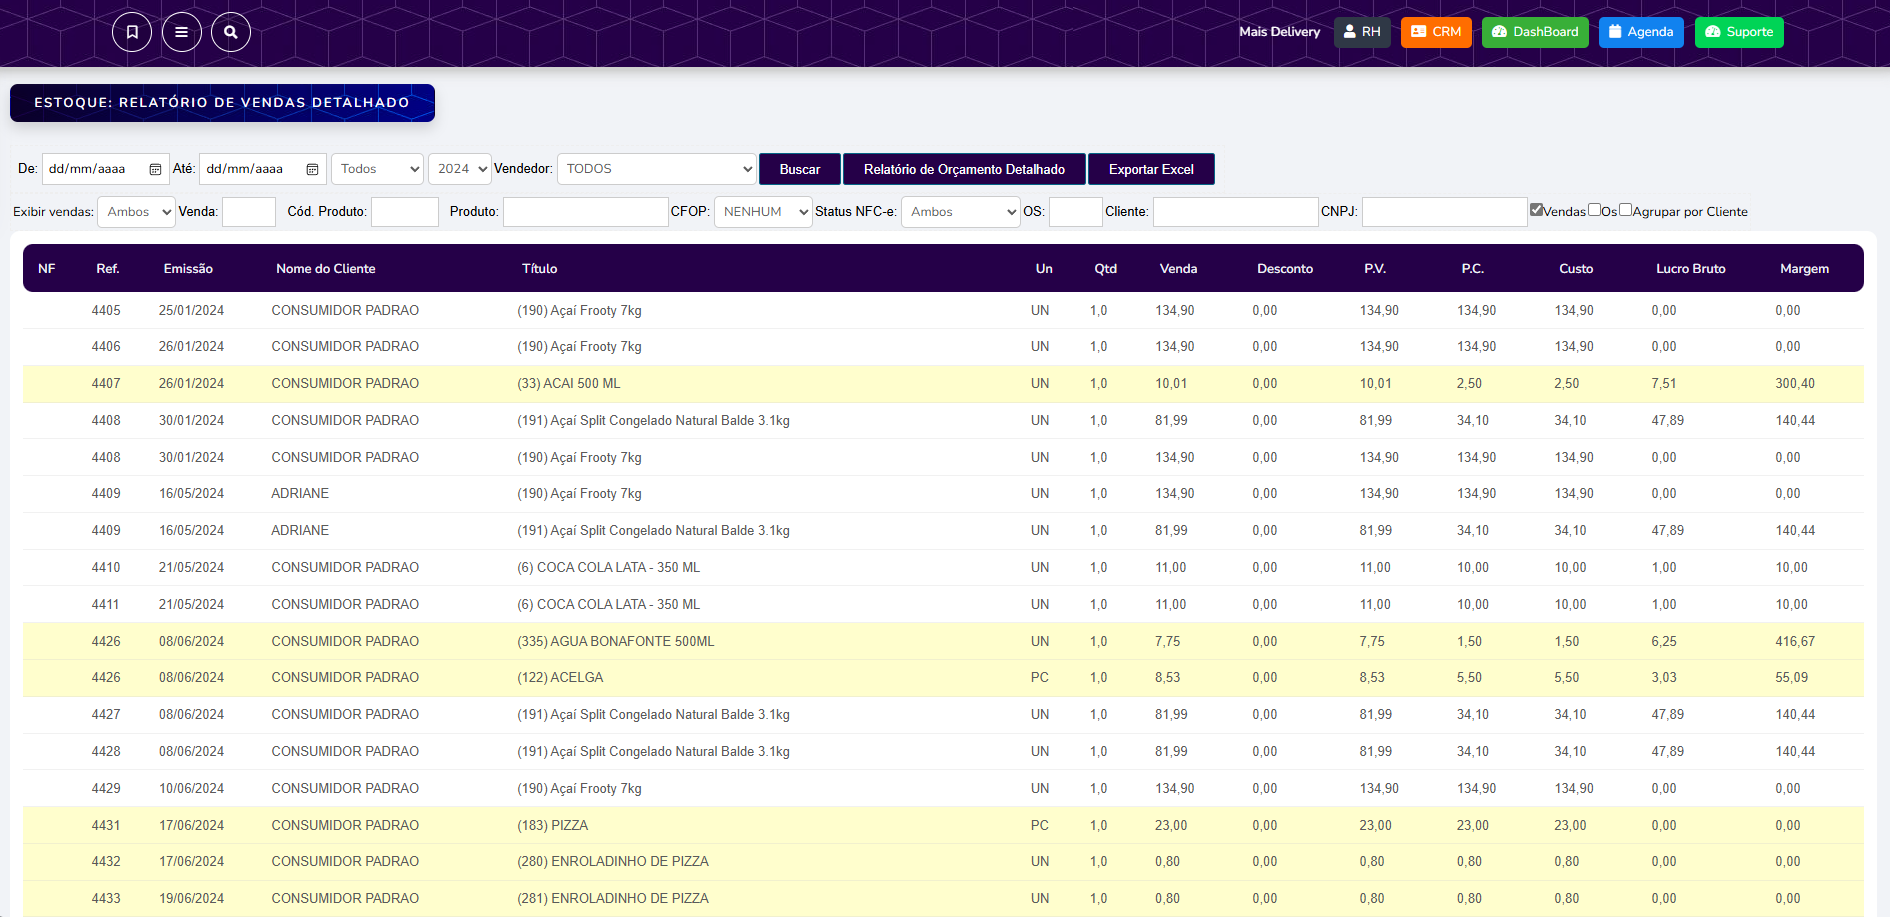
Task: Click the Título column header
Action: pos(540,269)
